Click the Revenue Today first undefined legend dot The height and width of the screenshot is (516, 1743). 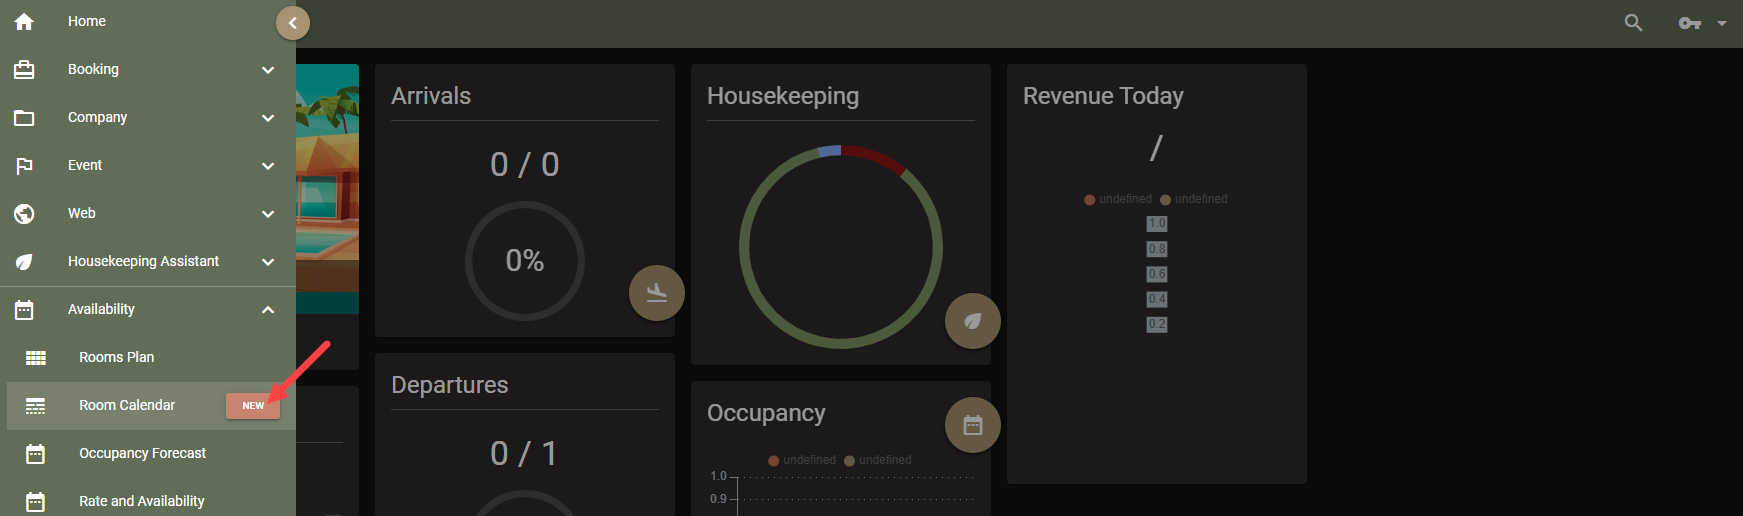[x=1090, y=200]
